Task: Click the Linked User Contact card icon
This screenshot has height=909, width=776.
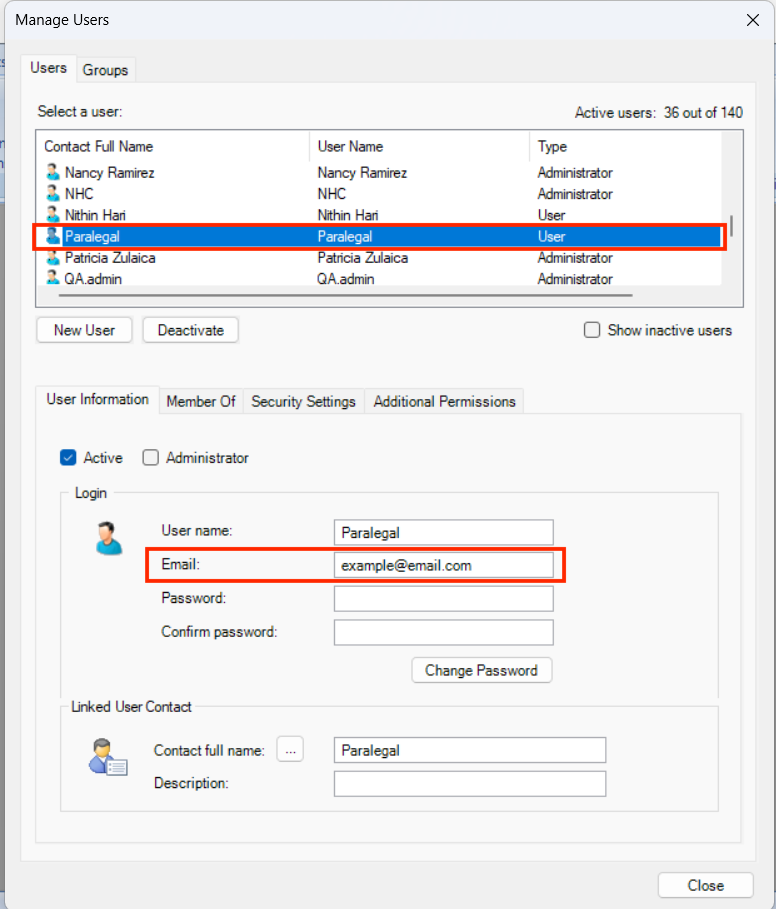Action: (108, 759)
